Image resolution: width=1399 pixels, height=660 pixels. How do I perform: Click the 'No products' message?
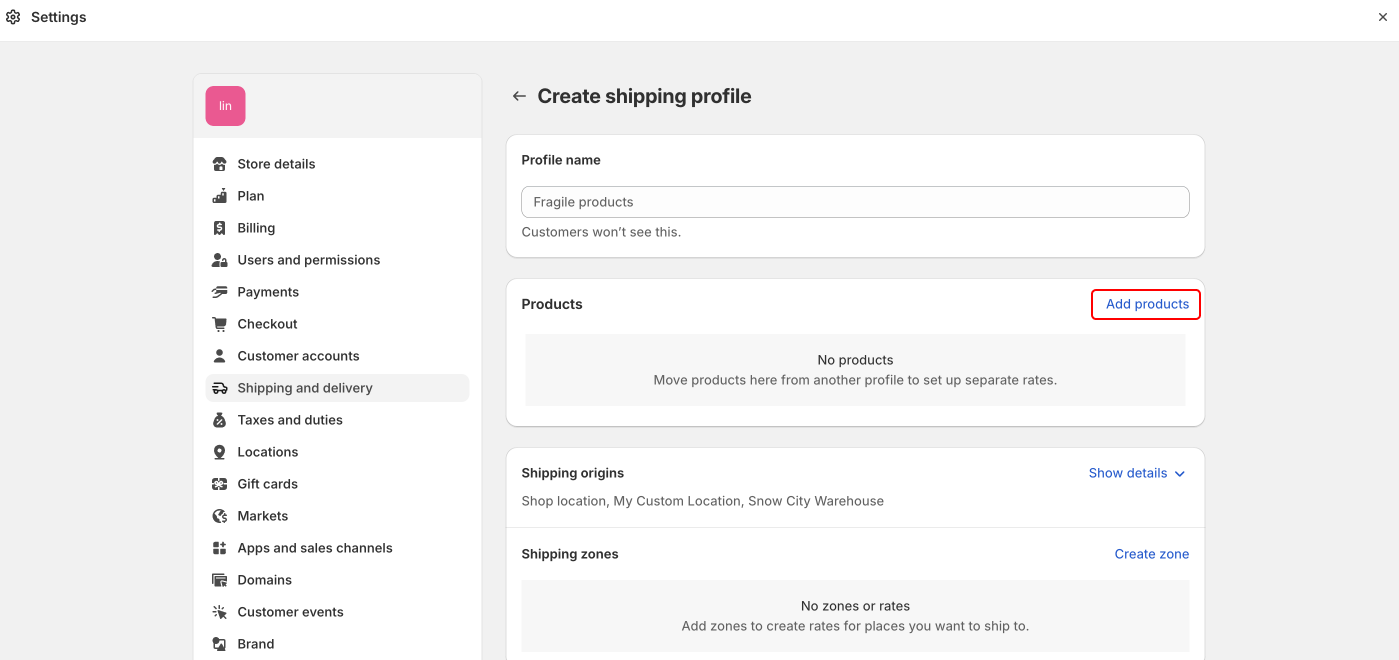click(855, 360)
